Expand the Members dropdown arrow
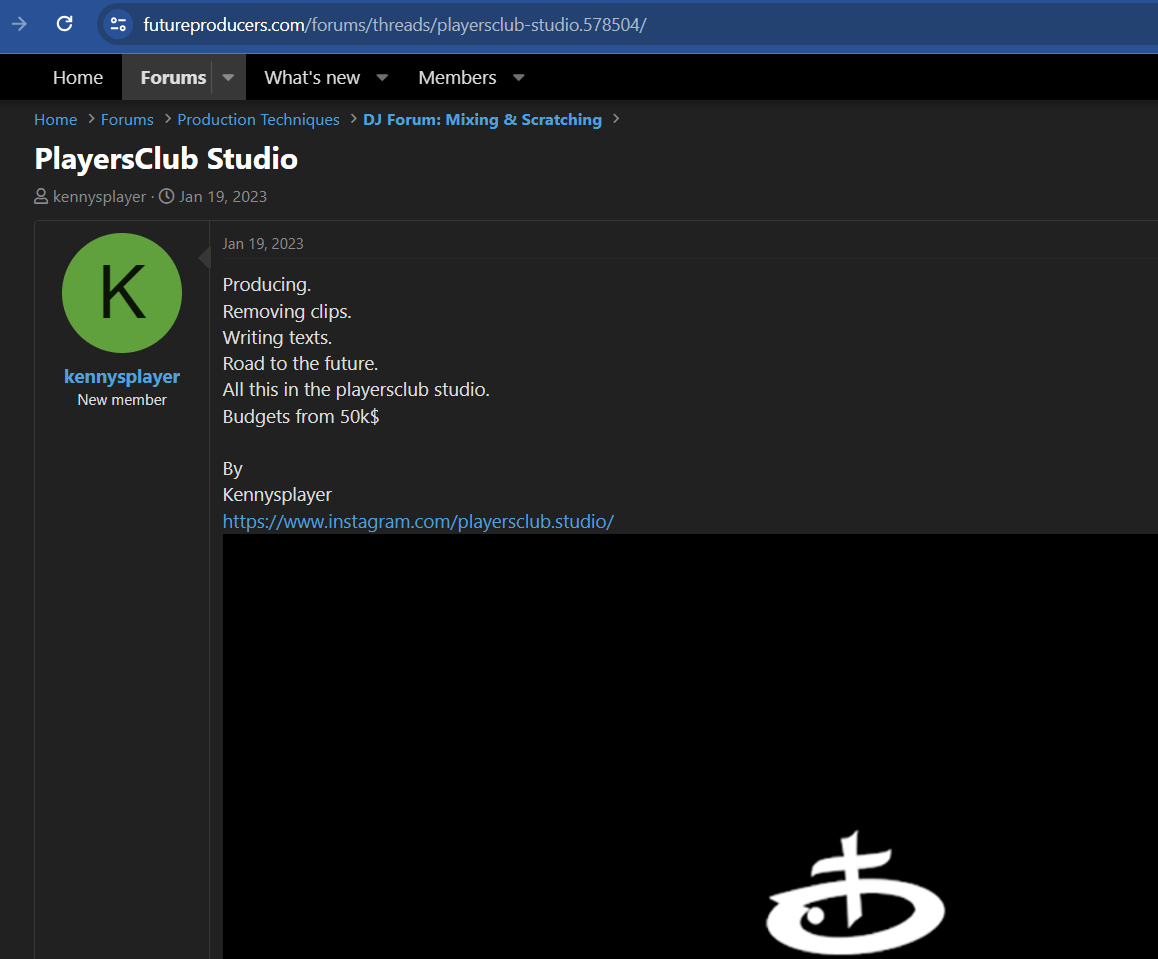Screen dimensions: 1158x959 pyautogui.click(x=518, y=78)
